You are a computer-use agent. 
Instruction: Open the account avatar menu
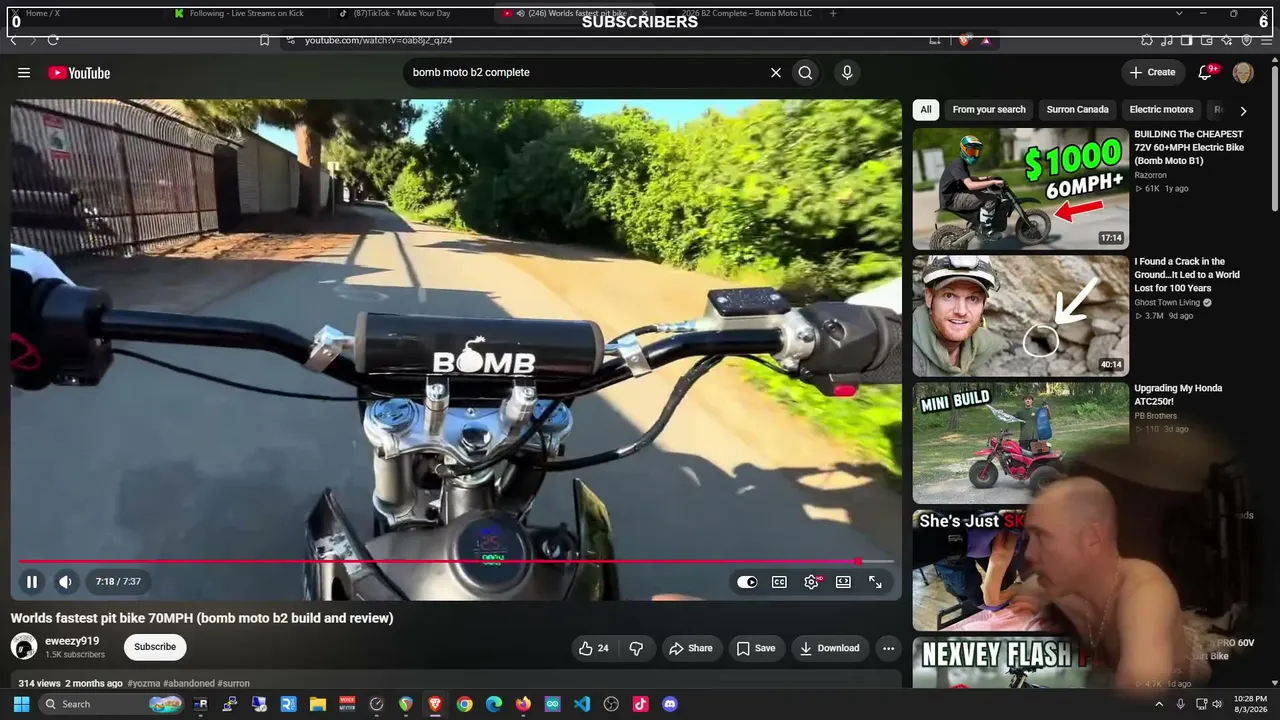[x=1243, y=72]
